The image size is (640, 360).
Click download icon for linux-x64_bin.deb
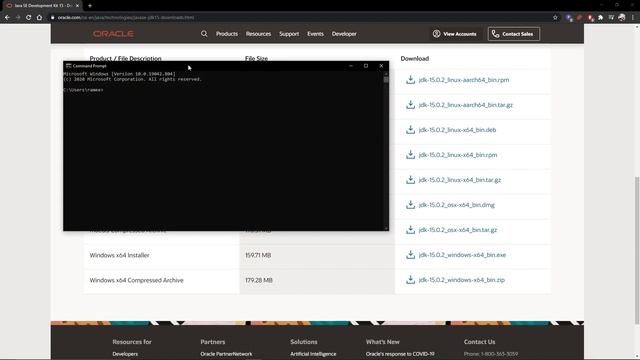[x=410, y=129]
